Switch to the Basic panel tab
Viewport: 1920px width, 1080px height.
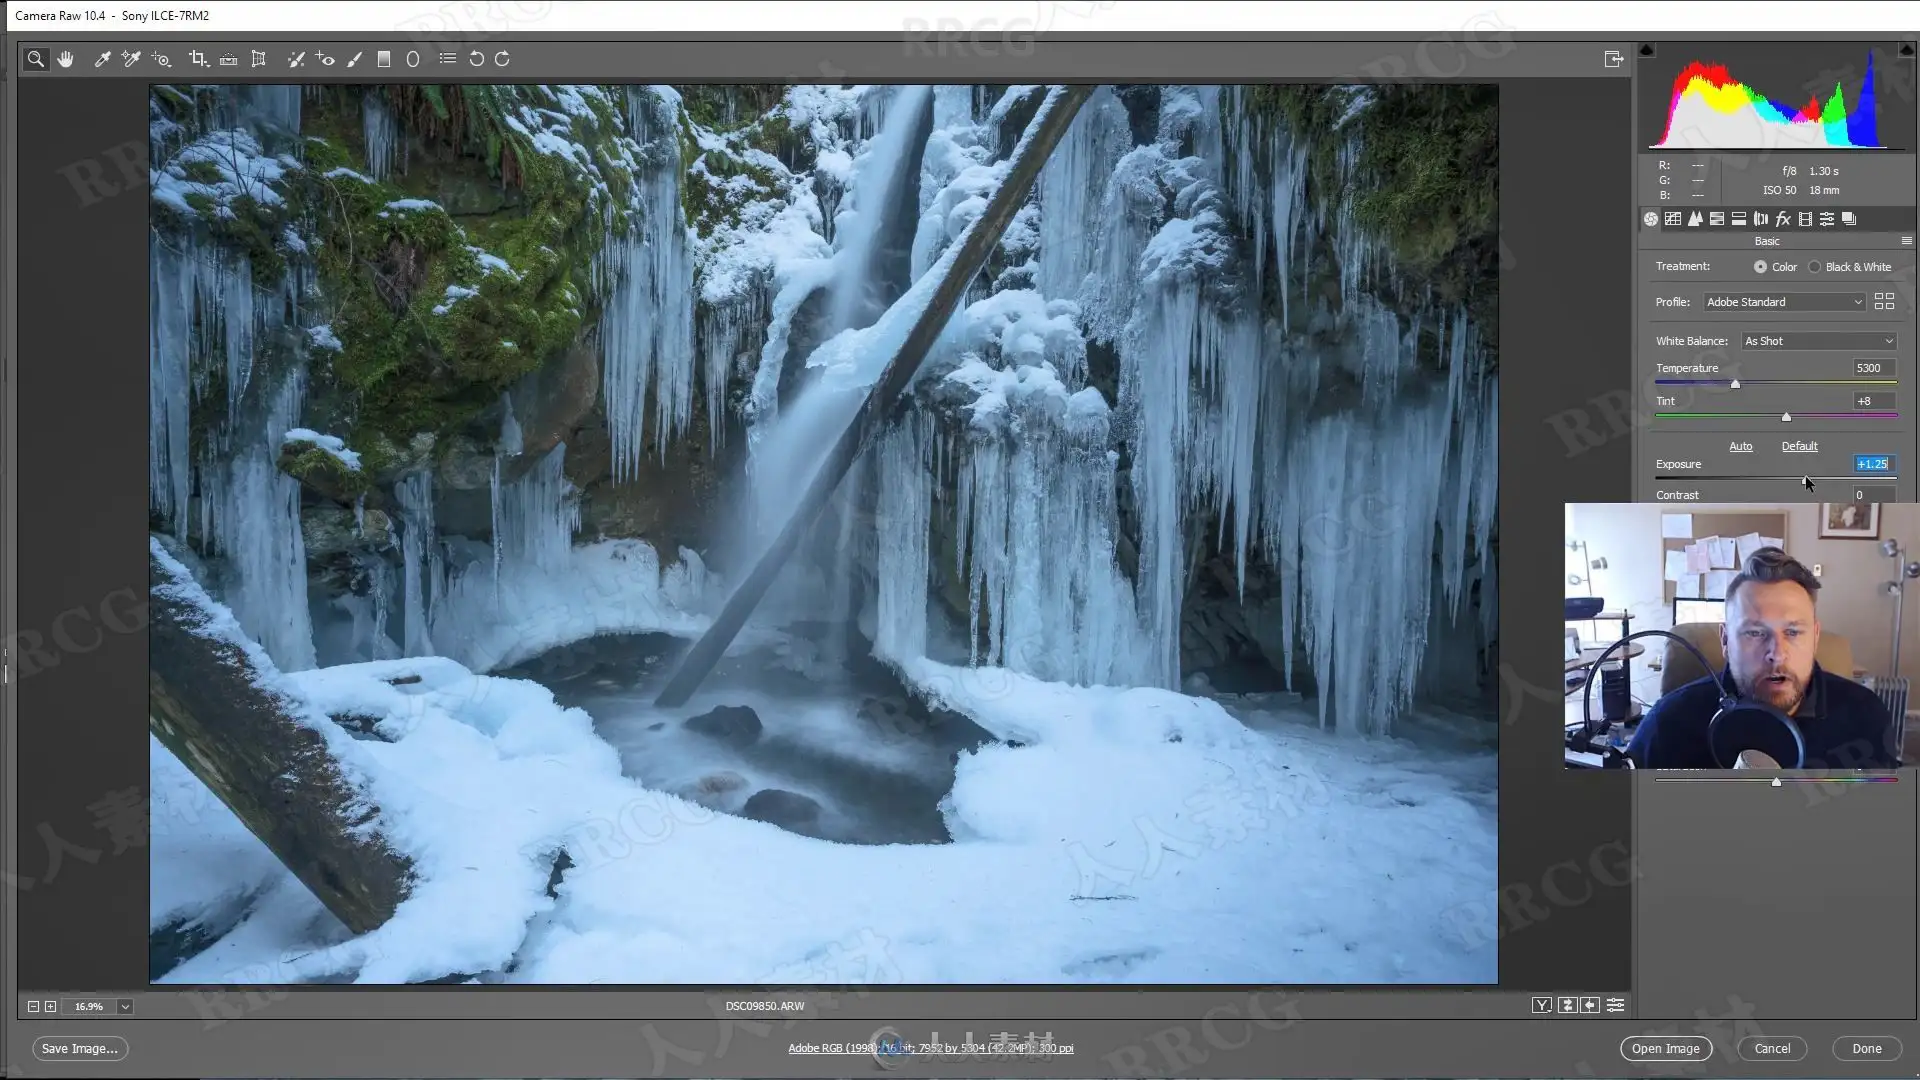[1651, 219]
